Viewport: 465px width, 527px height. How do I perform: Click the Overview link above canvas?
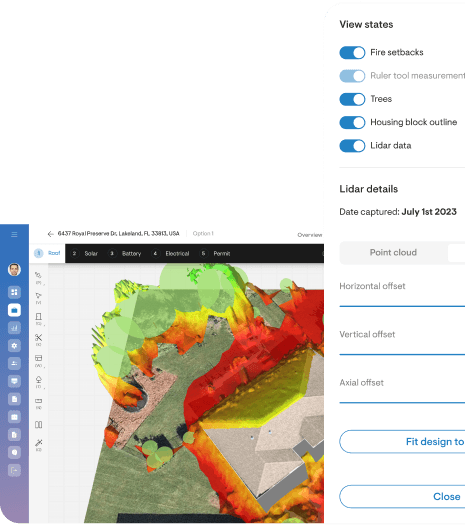click(309, 235)
